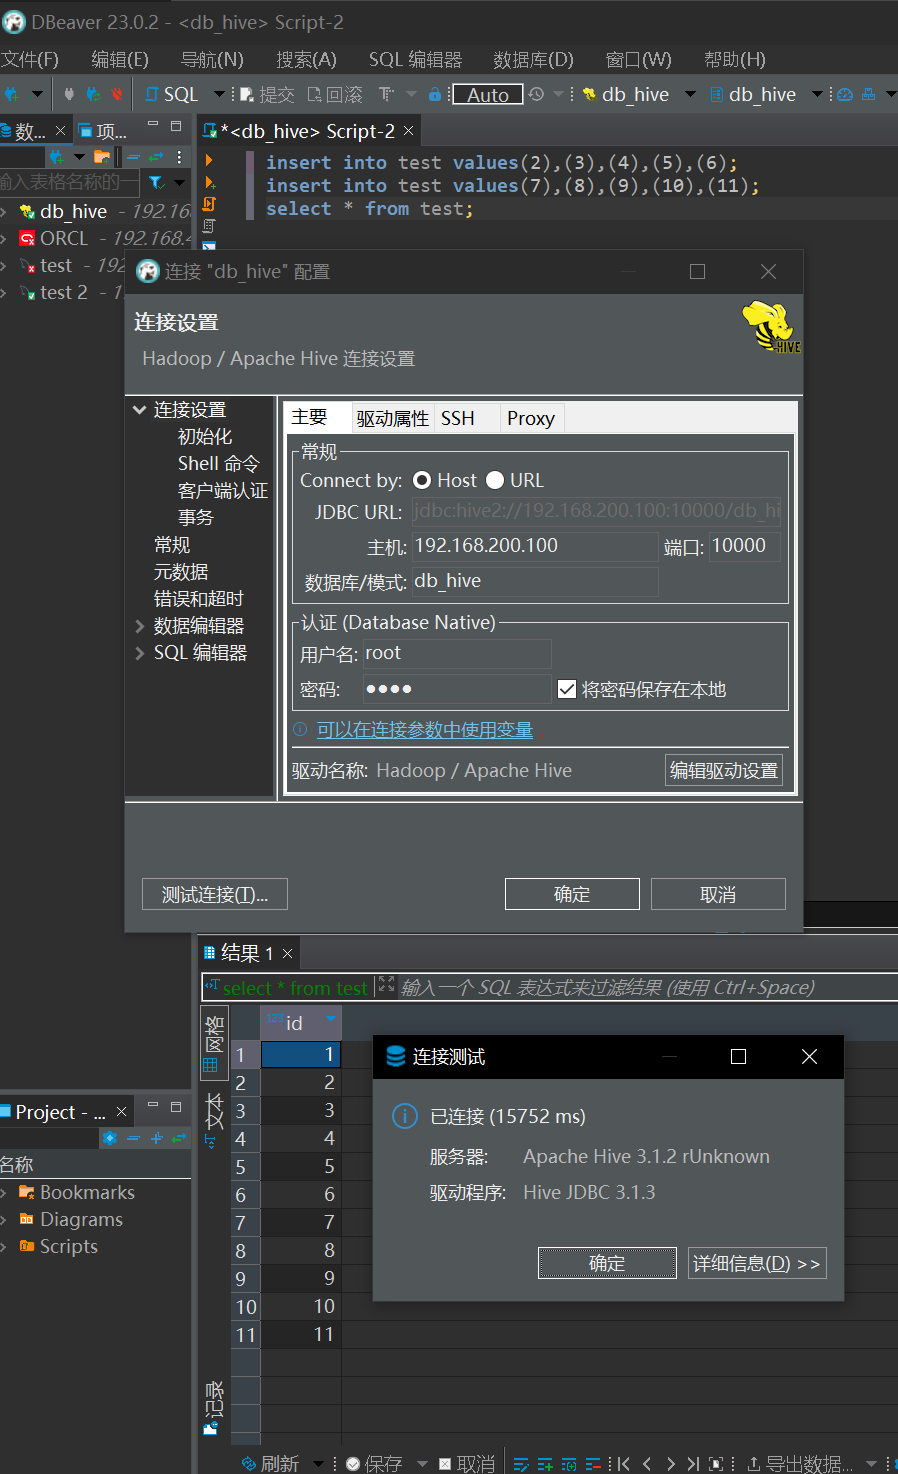Click the 提交 commit toolbar icon
The height and width of the screenshot is (1474, 898).
(x=267, y=94)
